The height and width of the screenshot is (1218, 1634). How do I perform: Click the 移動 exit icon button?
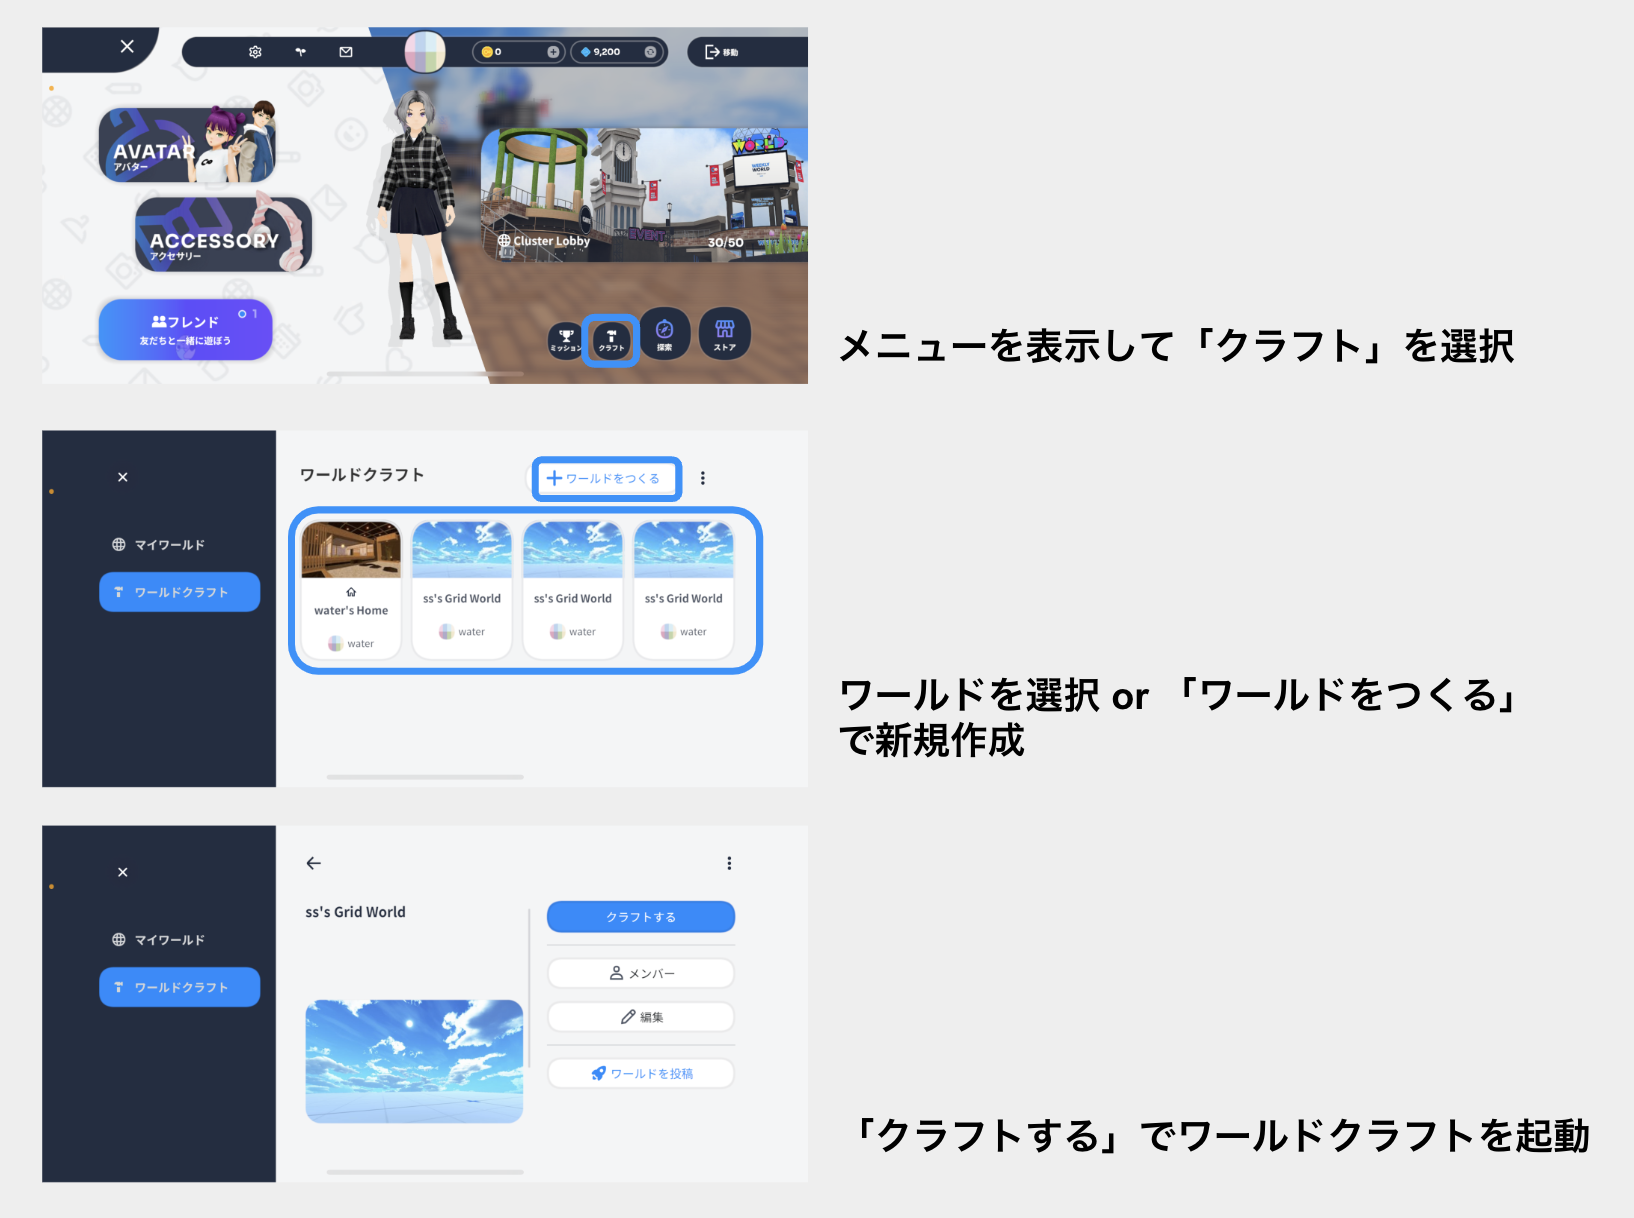(x=726, y=50)
